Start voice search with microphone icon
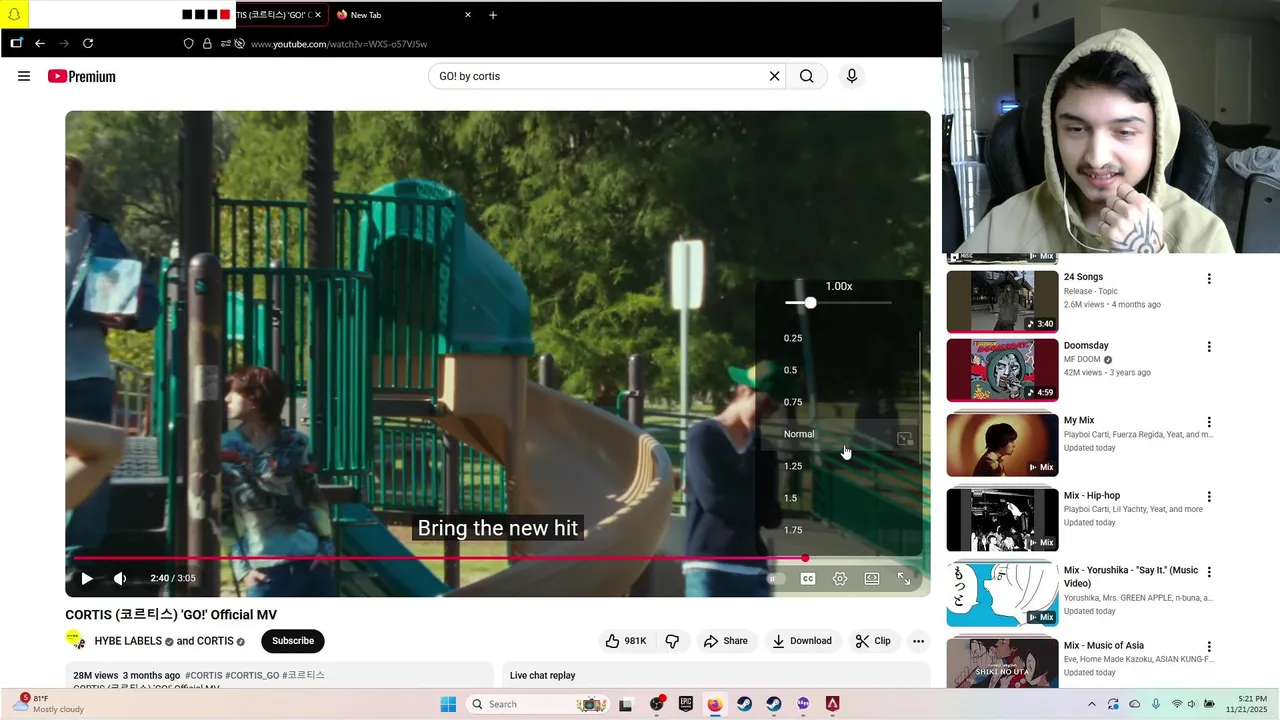 pyautogui.click(x=852, y=76)
